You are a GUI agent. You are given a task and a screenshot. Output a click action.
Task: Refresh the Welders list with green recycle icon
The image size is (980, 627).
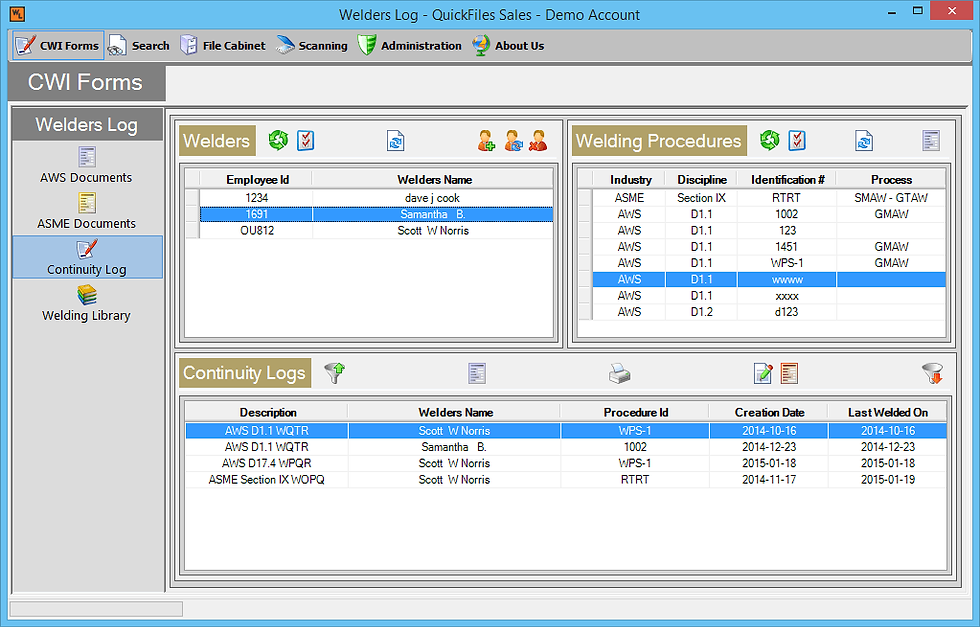tap(278, 140)
